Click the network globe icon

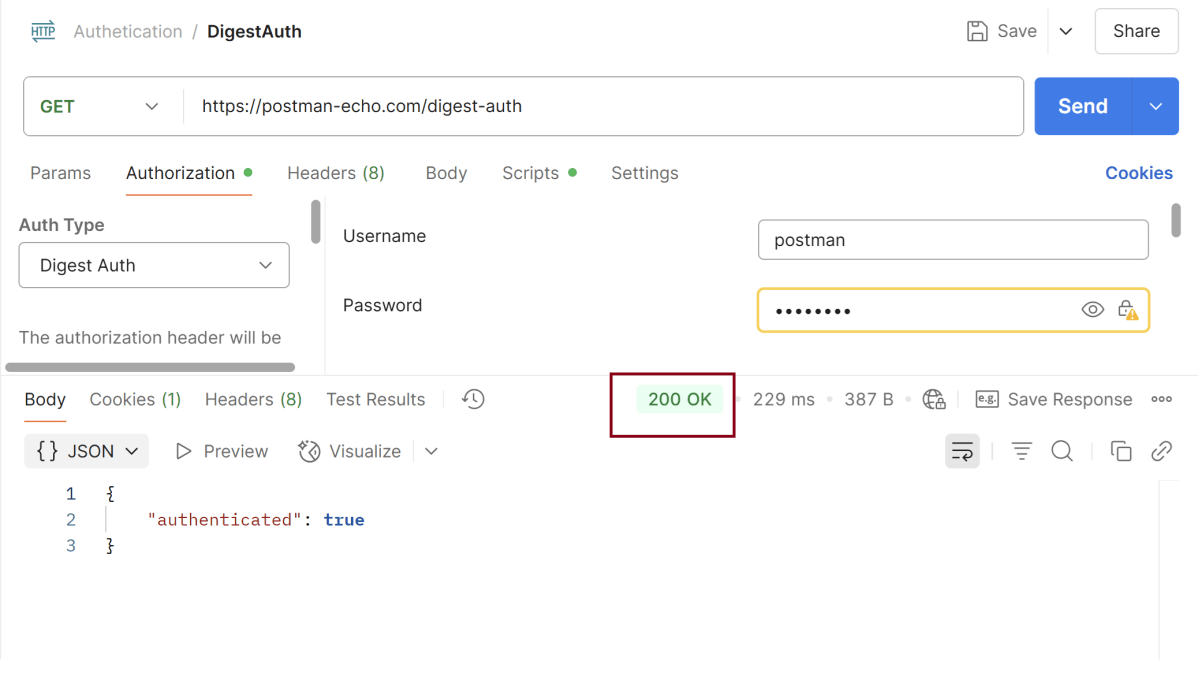[934, 399]
